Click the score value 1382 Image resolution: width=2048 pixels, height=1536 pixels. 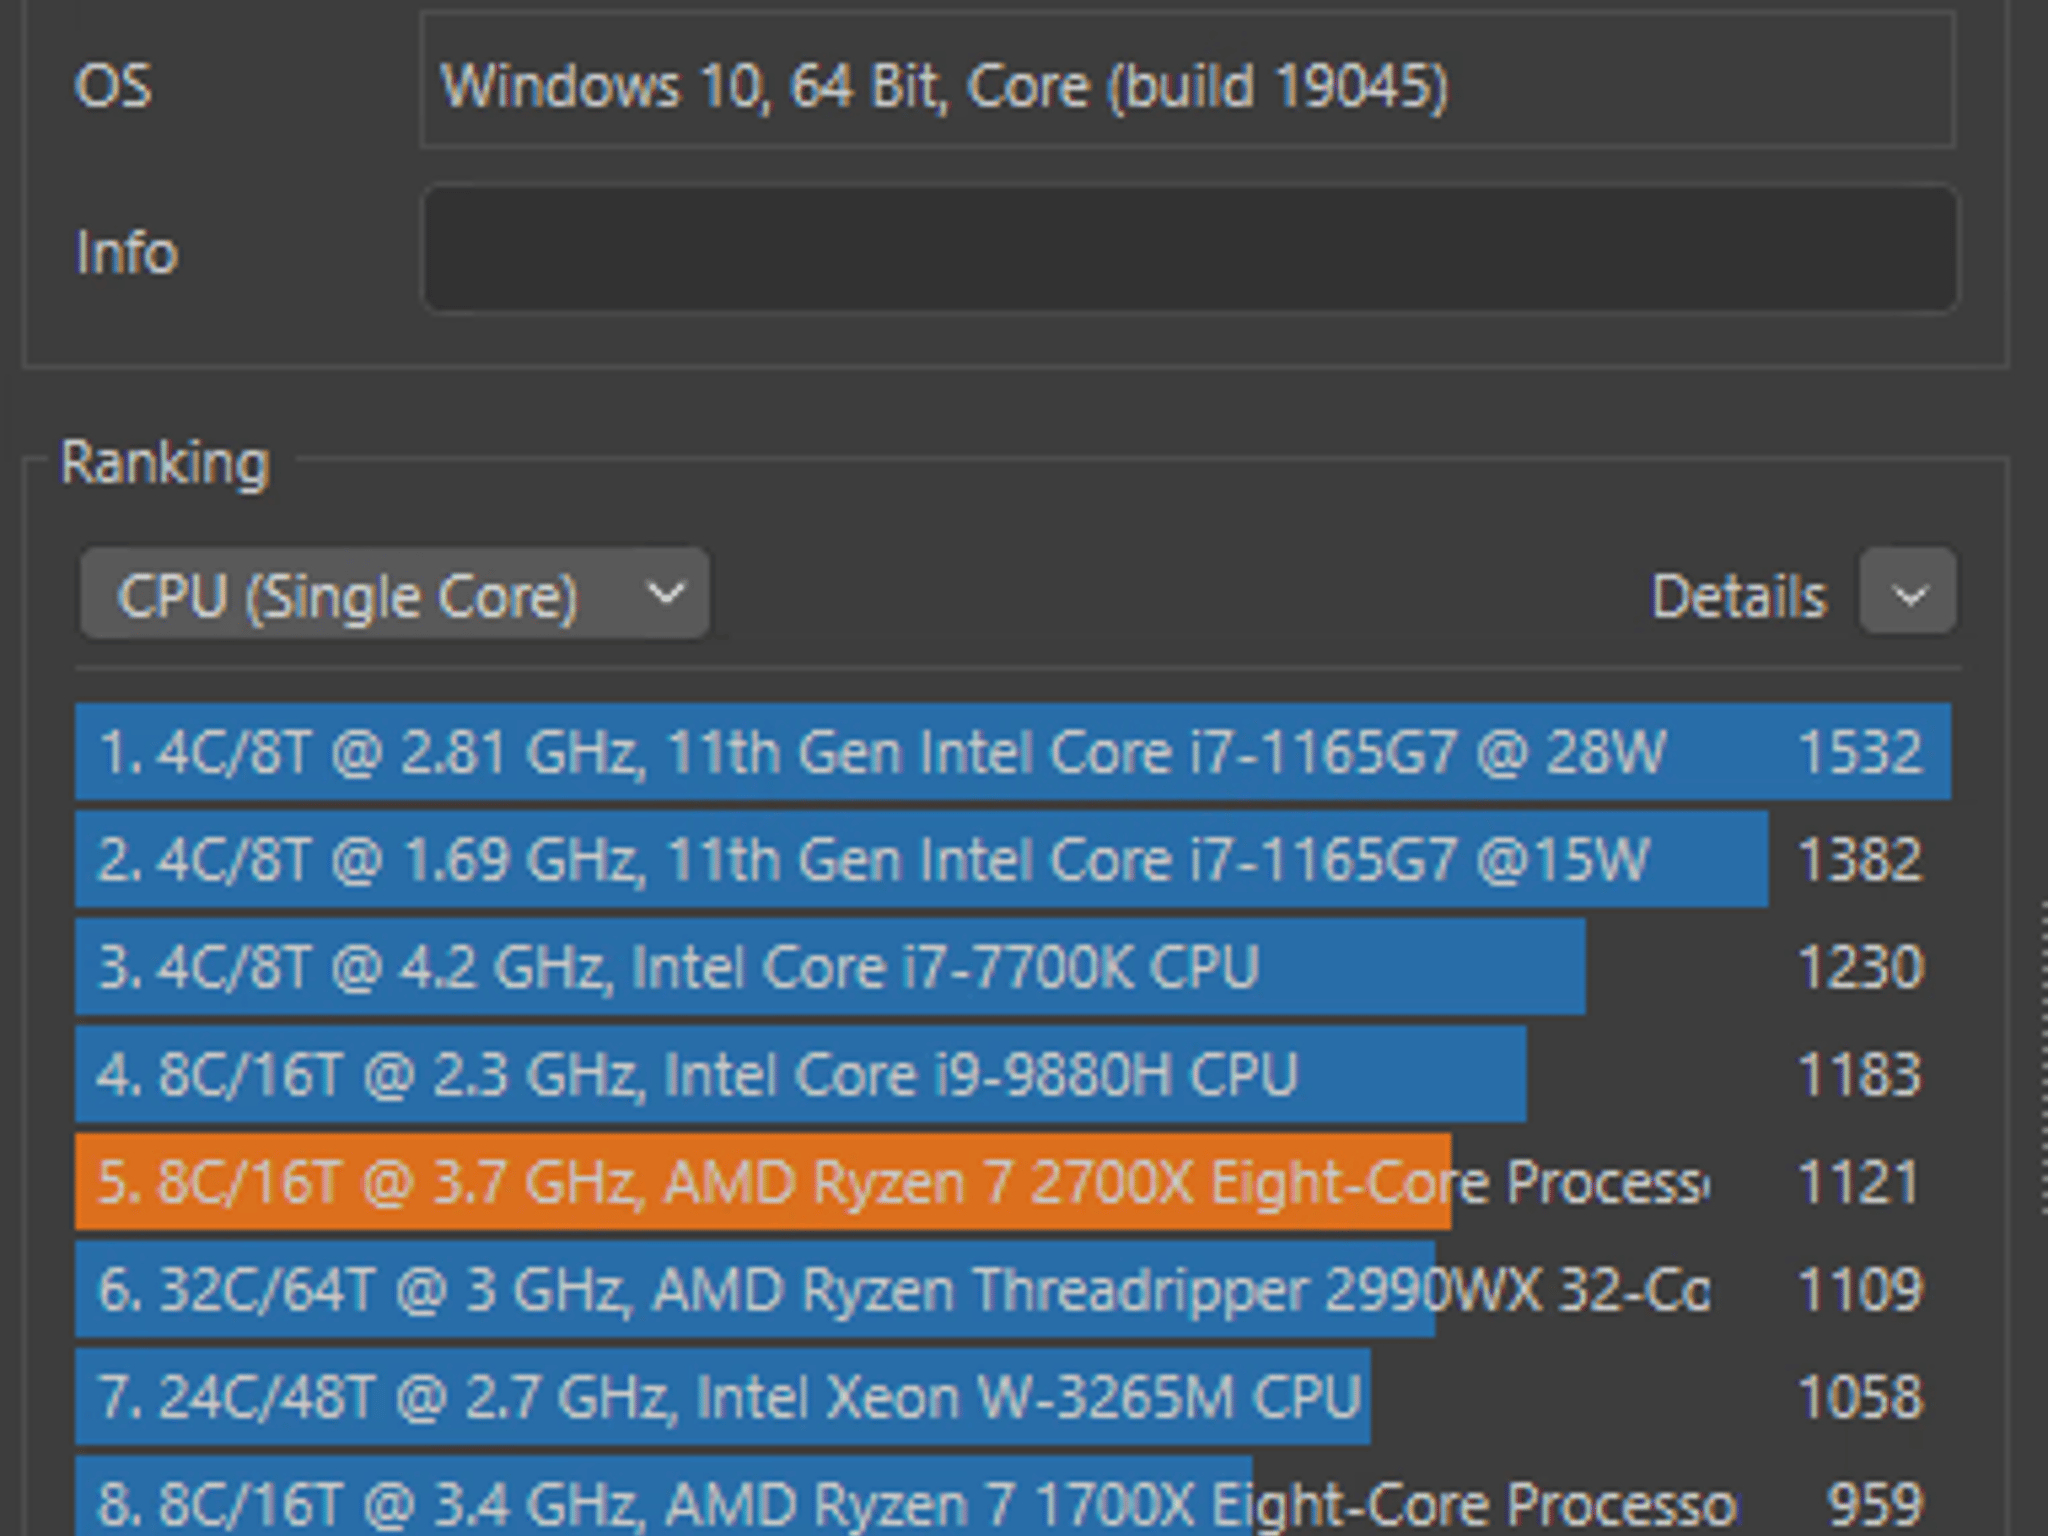click(1859, 860)
